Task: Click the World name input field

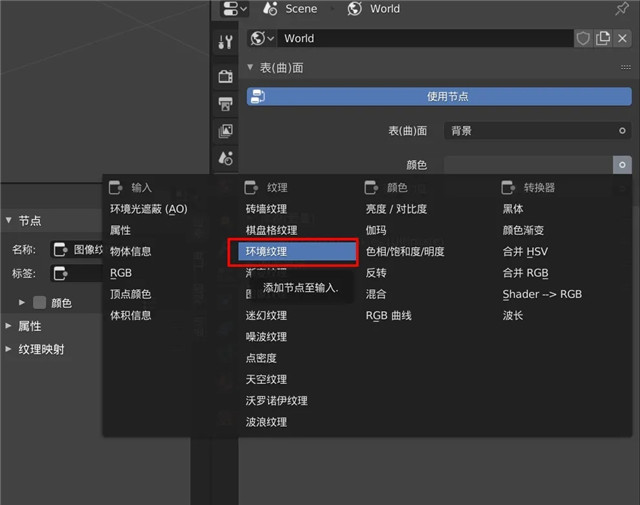Action: tap(425, 39)
